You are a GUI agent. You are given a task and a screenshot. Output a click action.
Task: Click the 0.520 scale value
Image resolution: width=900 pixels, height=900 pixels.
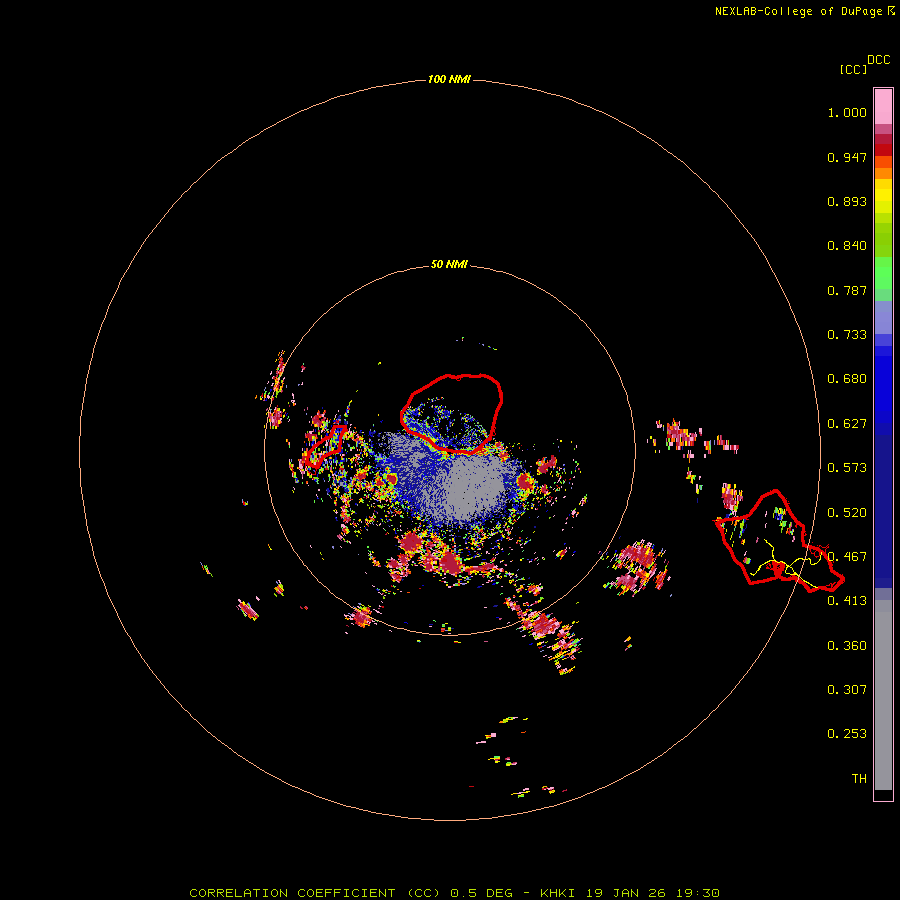pyautogui.click(x=847, y=513)
